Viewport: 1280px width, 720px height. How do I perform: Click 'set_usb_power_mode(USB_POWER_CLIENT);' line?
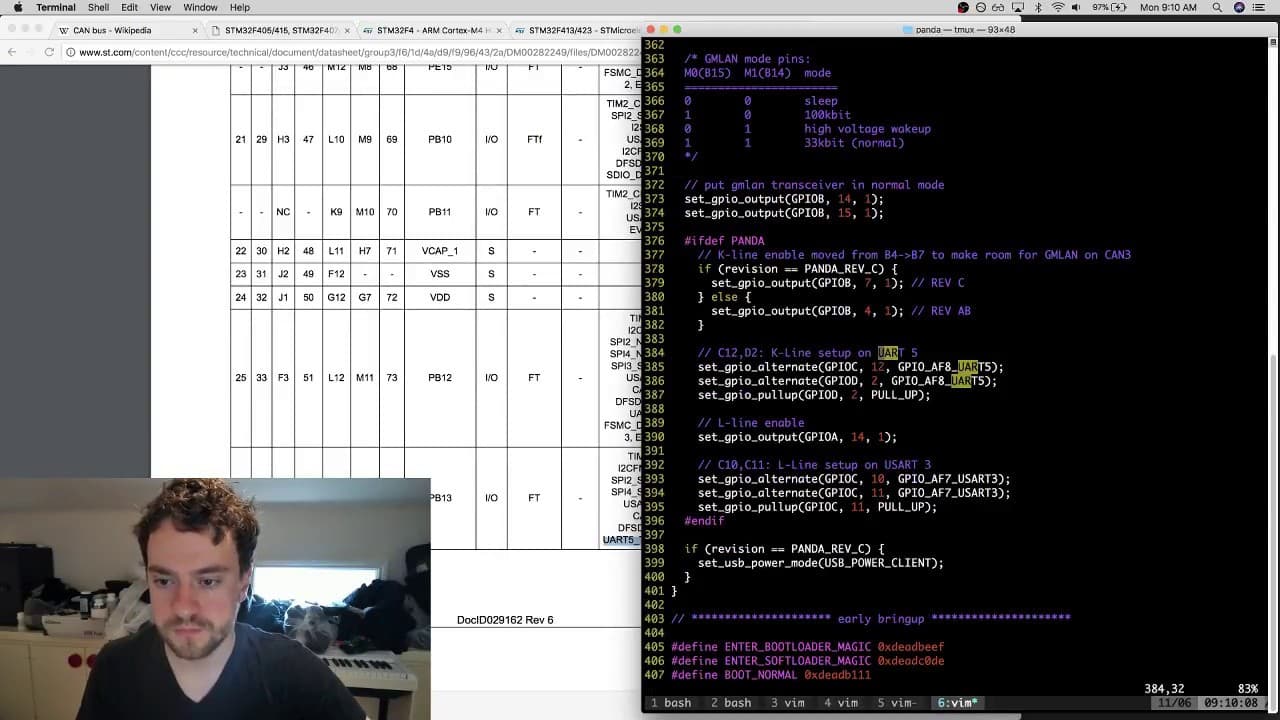point(820,563)
